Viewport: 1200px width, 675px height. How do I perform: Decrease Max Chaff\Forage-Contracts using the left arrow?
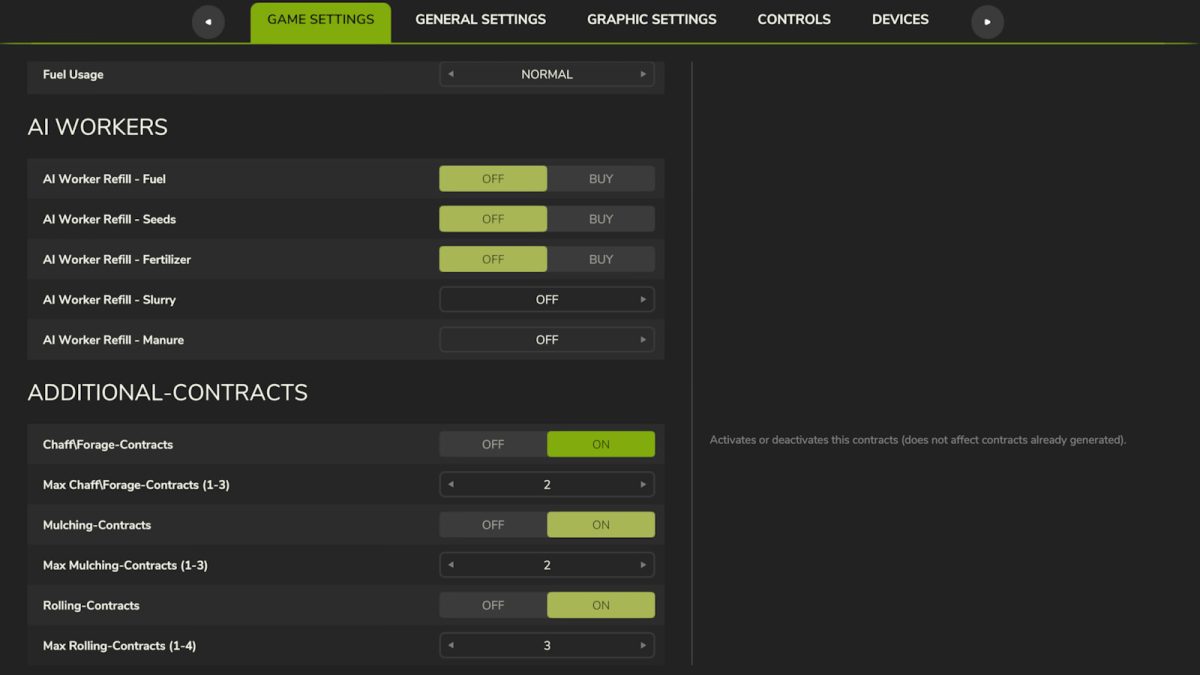tap(451, 484)
